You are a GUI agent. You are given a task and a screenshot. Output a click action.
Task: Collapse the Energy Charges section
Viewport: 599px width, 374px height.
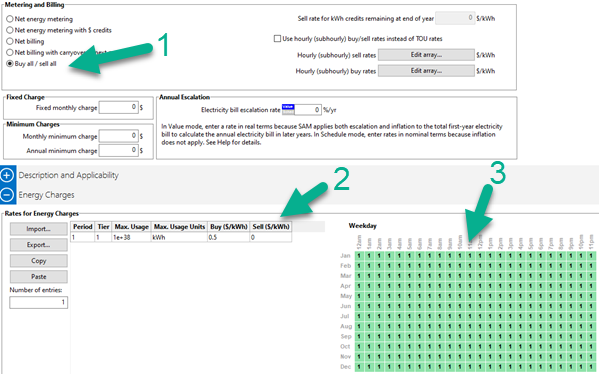(x=7, y=194)
